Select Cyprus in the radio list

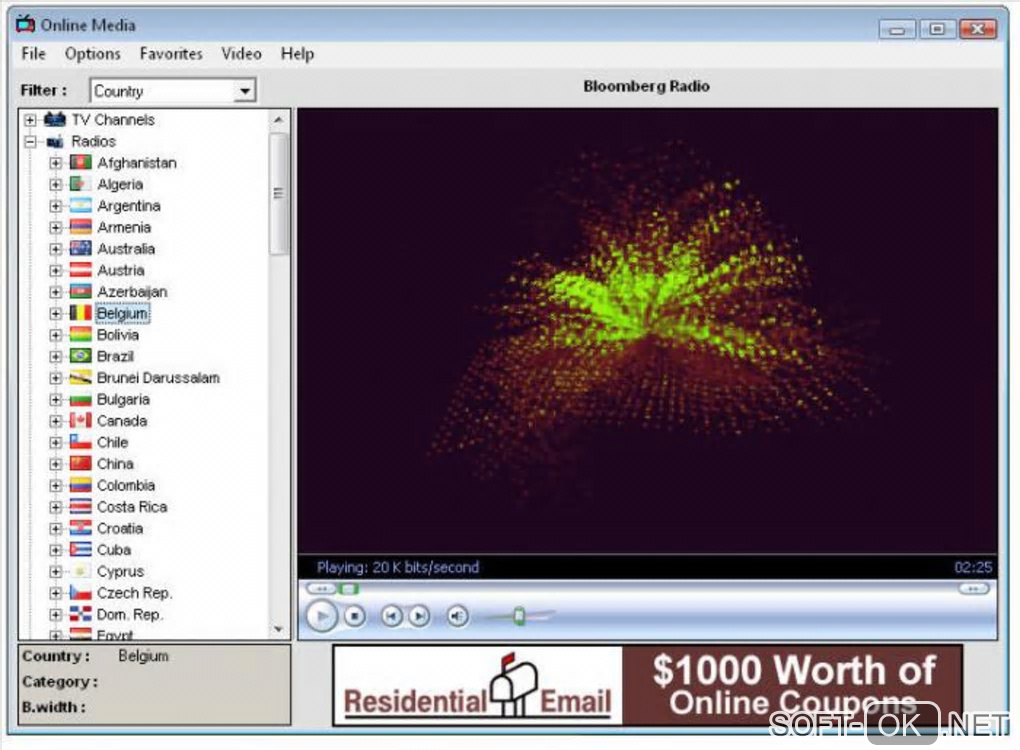pos(120,572)
